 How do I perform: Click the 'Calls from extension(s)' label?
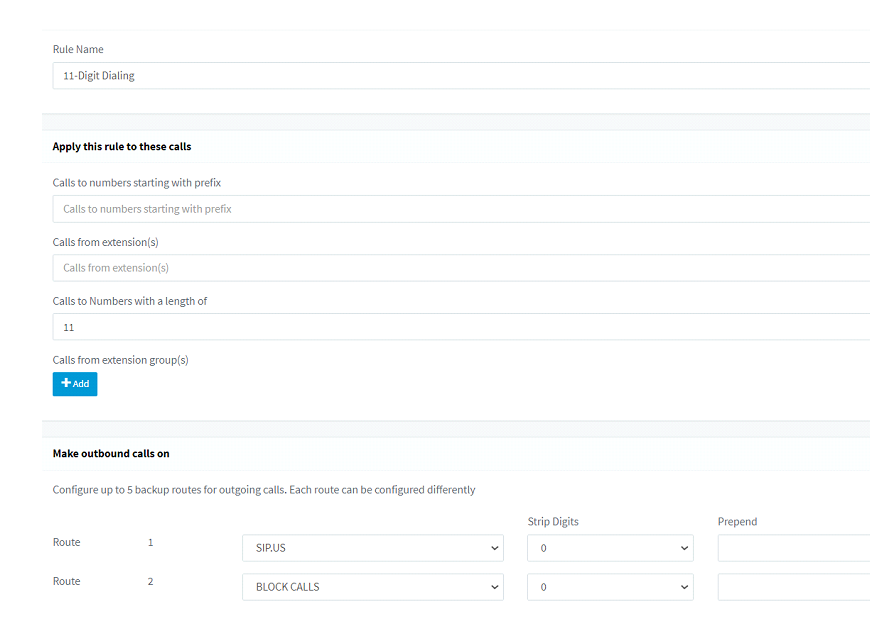point(105,242)
